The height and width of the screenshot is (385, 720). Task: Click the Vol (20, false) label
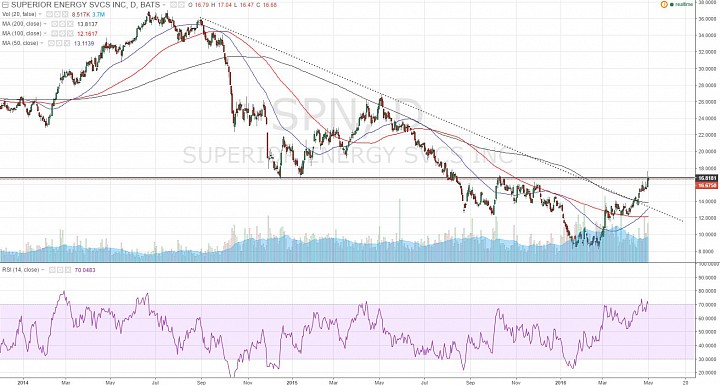pyautogui.click(x=19, y=14)
